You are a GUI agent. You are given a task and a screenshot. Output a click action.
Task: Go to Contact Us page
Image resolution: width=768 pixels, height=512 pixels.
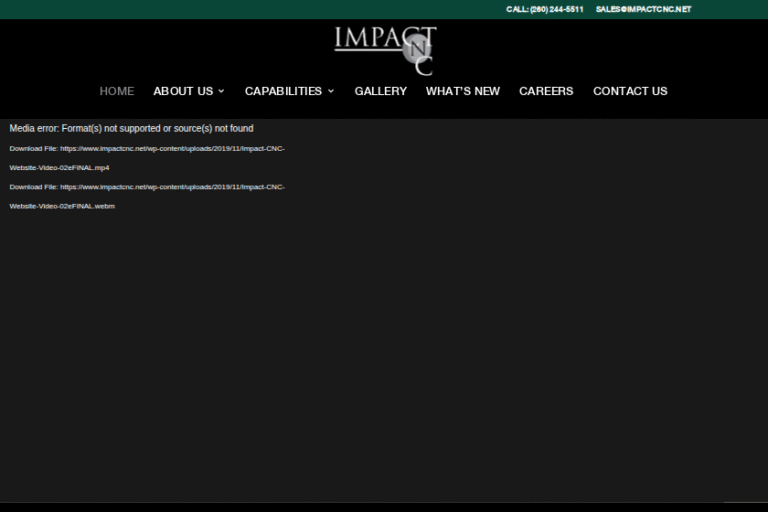pyautogui.click(x=630, y=91)
